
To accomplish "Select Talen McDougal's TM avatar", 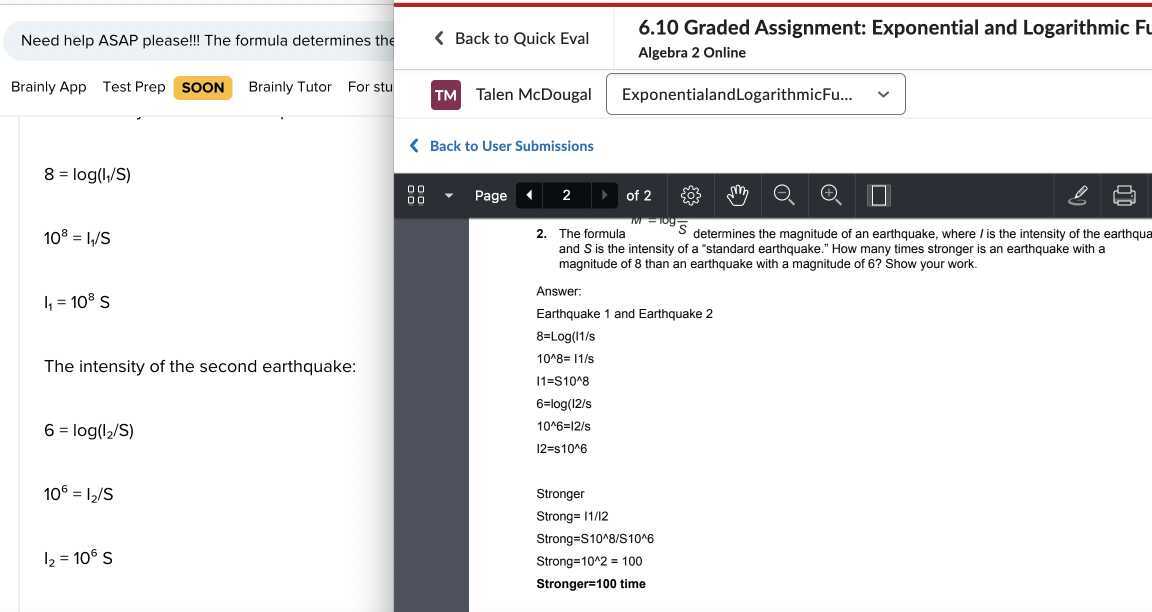I will [x=445, y=94].
